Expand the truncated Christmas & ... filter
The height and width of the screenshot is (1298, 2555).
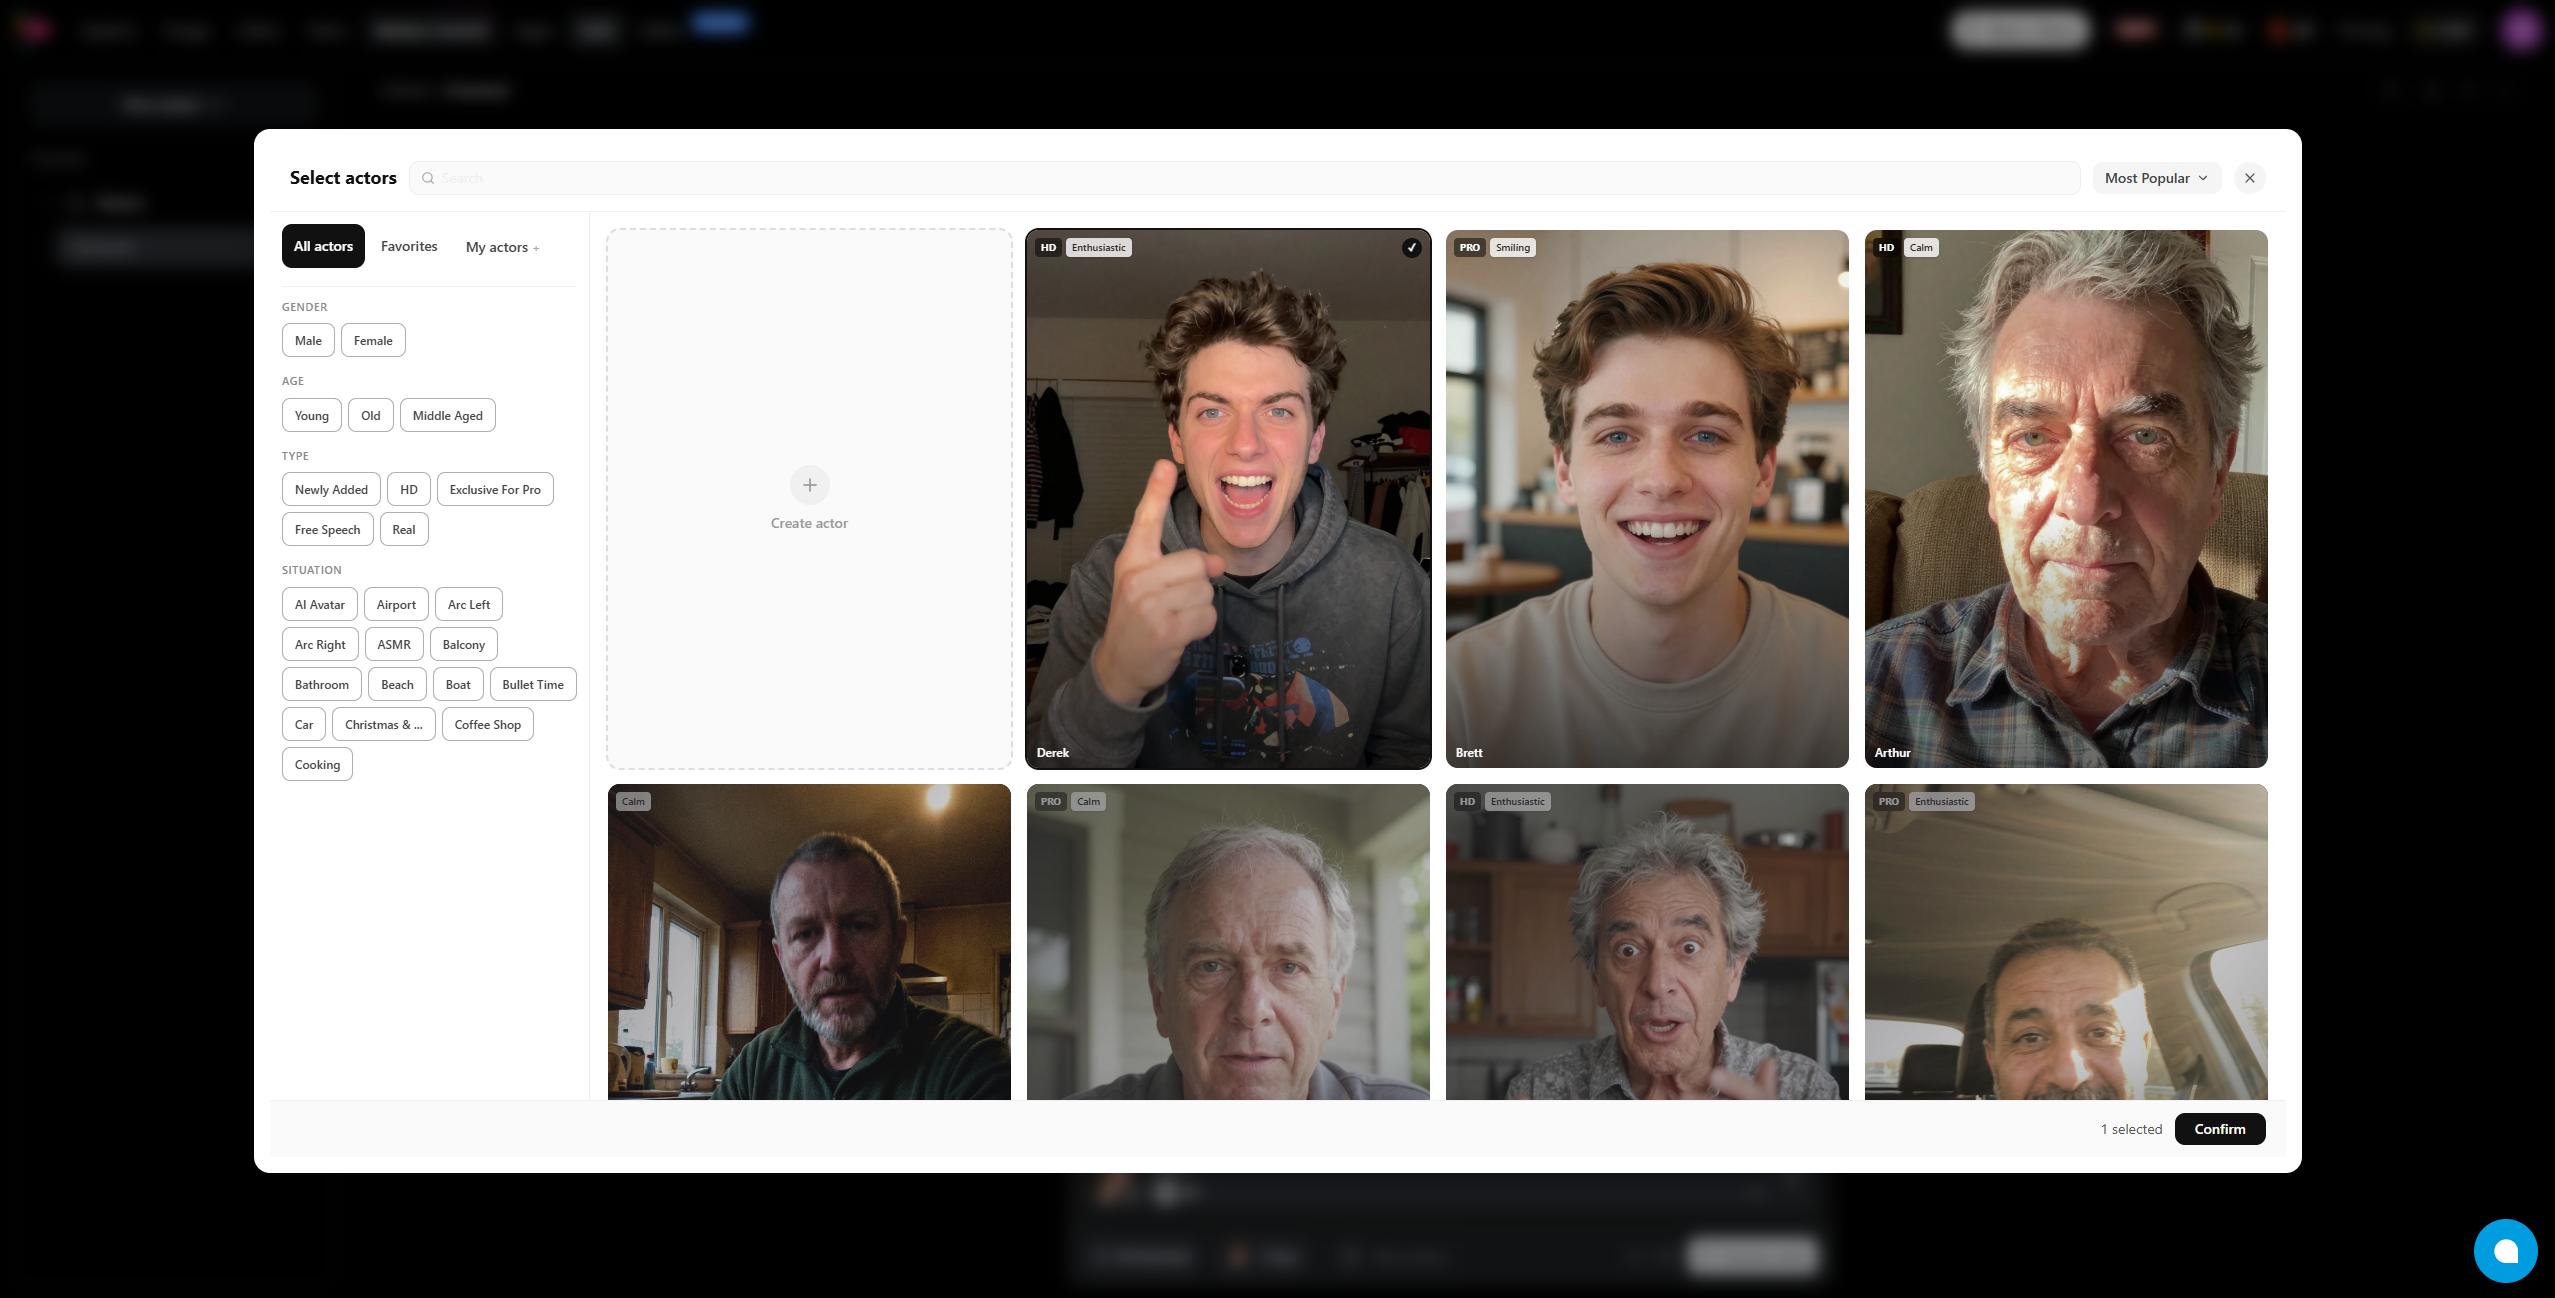tap(383, 725)
